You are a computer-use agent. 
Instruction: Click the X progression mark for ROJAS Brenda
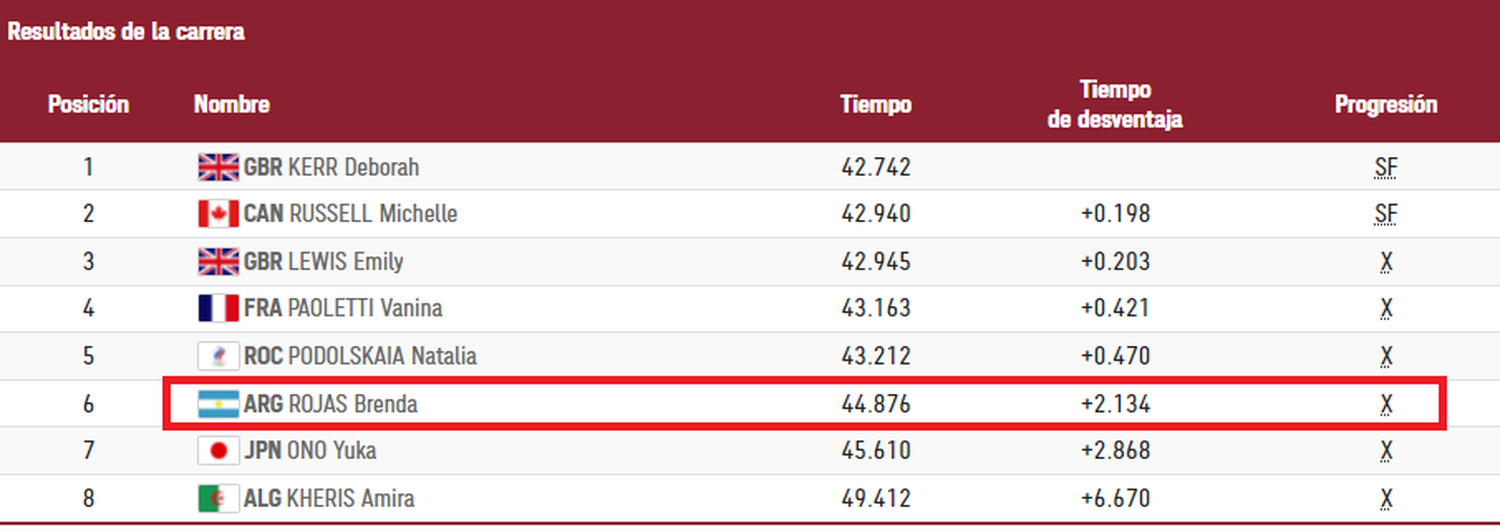[1386, 404]
